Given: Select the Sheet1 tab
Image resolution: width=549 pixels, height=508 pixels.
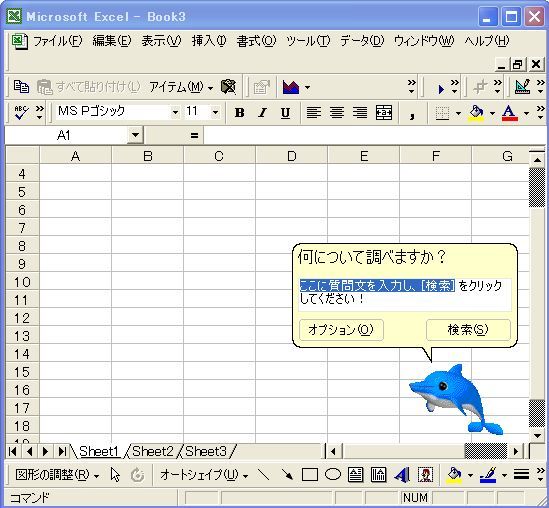Looking at the screenshot, I should 99,451.
